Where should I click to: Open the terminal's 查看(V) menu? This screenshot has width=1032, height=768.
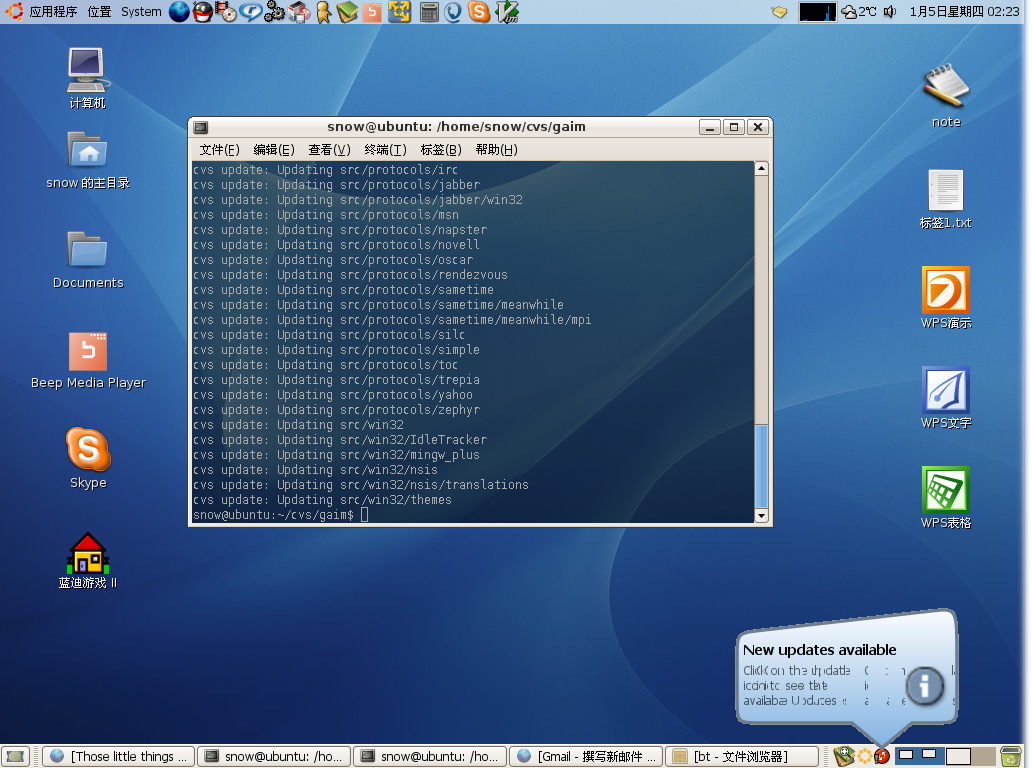pyautogui.click(x=329, y=150)
